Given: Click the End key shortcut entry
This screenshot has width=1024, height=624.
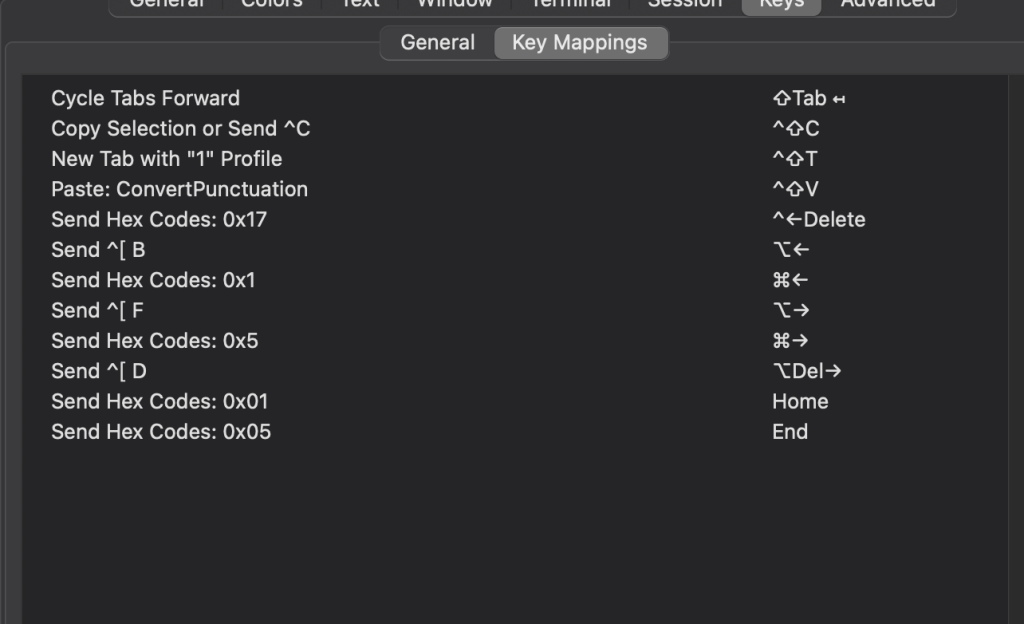Looking at the screenshot, I should tap(790, 432).
